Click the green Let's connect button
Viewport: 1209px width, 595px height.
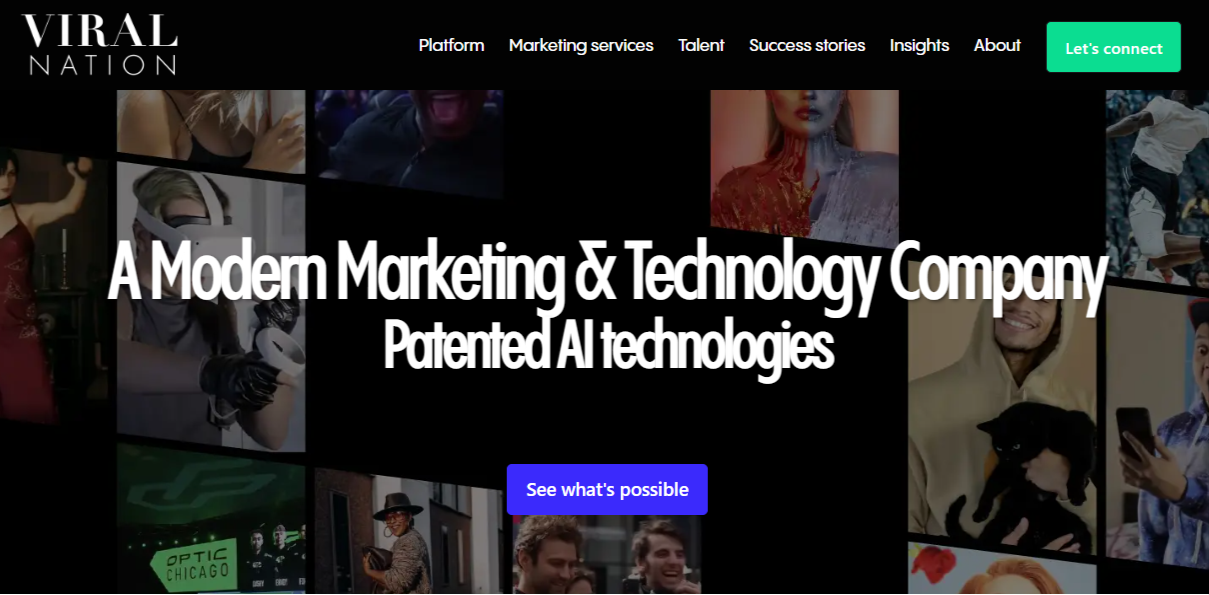point(1113,47)
